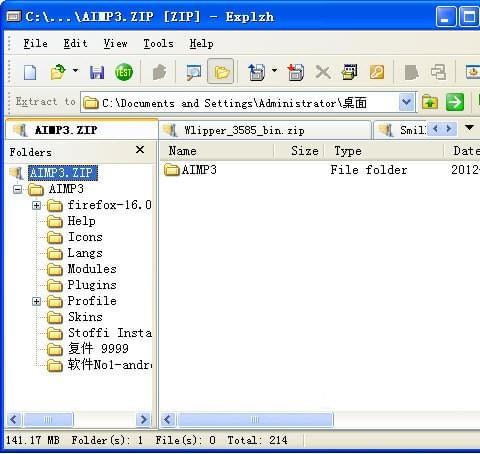480x454 pixels.
Task: Switch to the Smil tab
Action: click(x=401, y=130)
